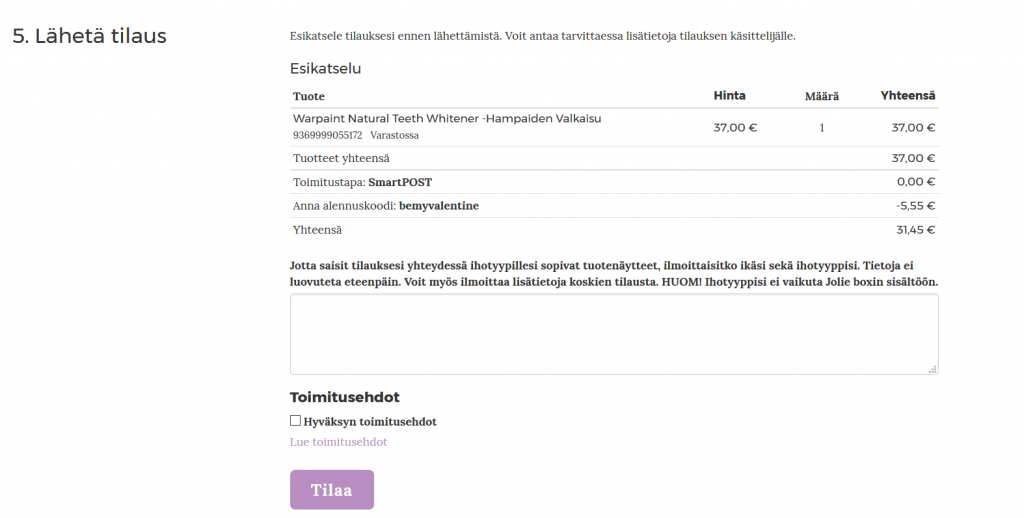Click the Tuotteet yhteensä row label
Screen dimensions: 1024x518
point(341,158)
